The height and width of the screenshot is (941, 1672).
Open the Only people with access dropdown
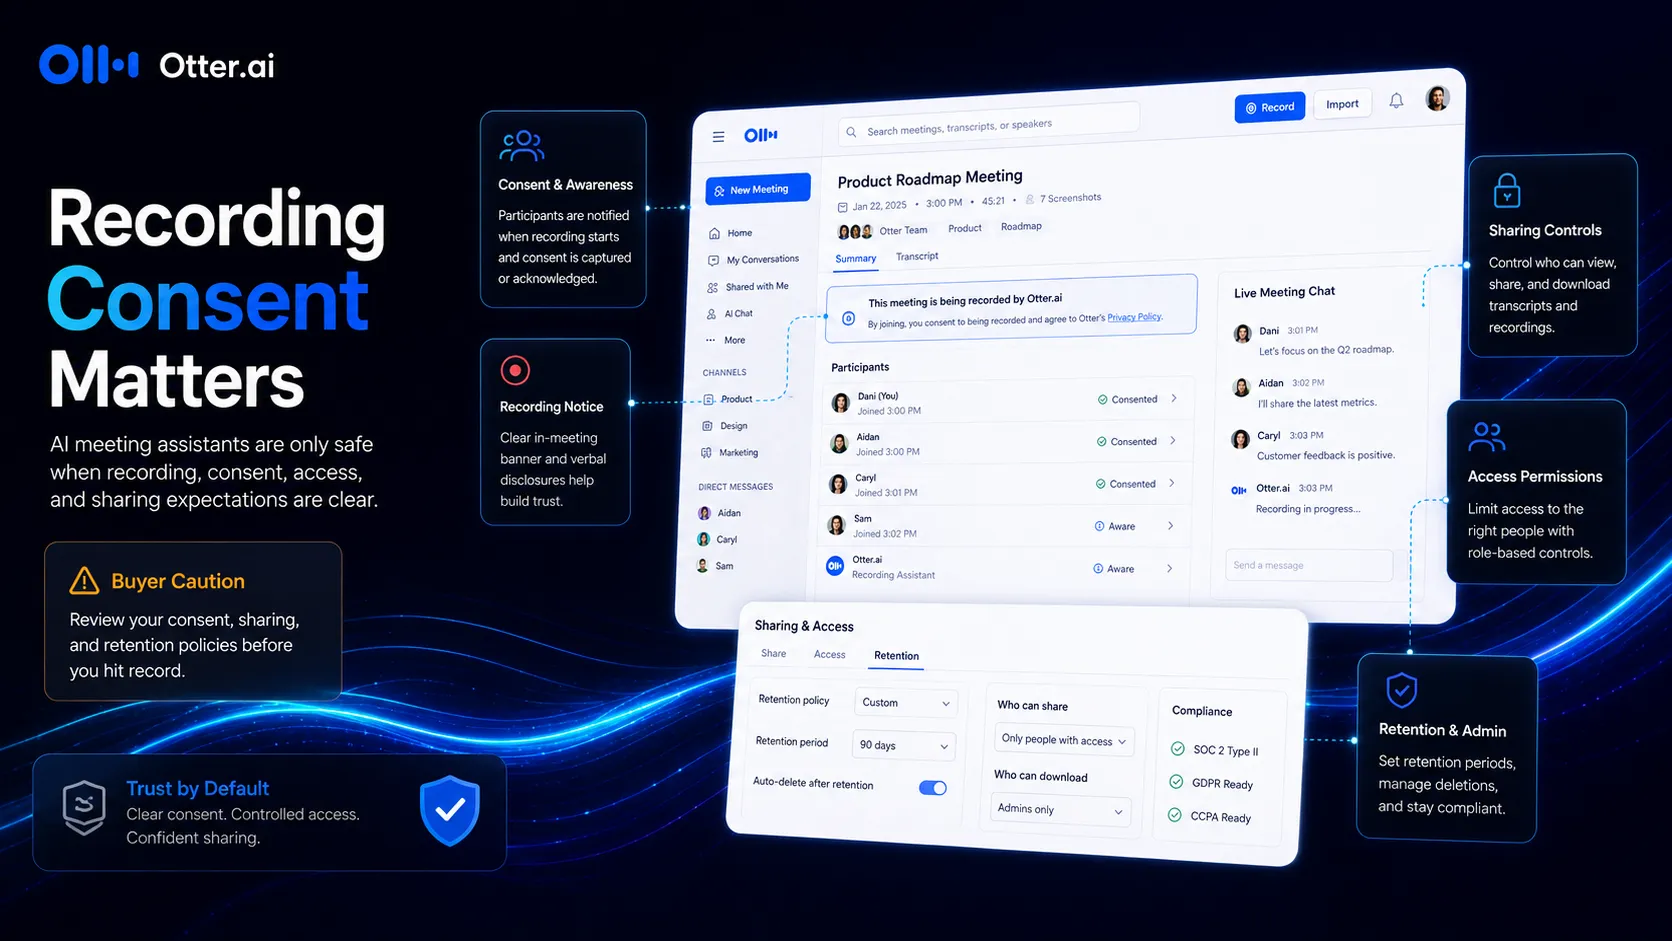pyautogui.click(x=1064, y=740)
